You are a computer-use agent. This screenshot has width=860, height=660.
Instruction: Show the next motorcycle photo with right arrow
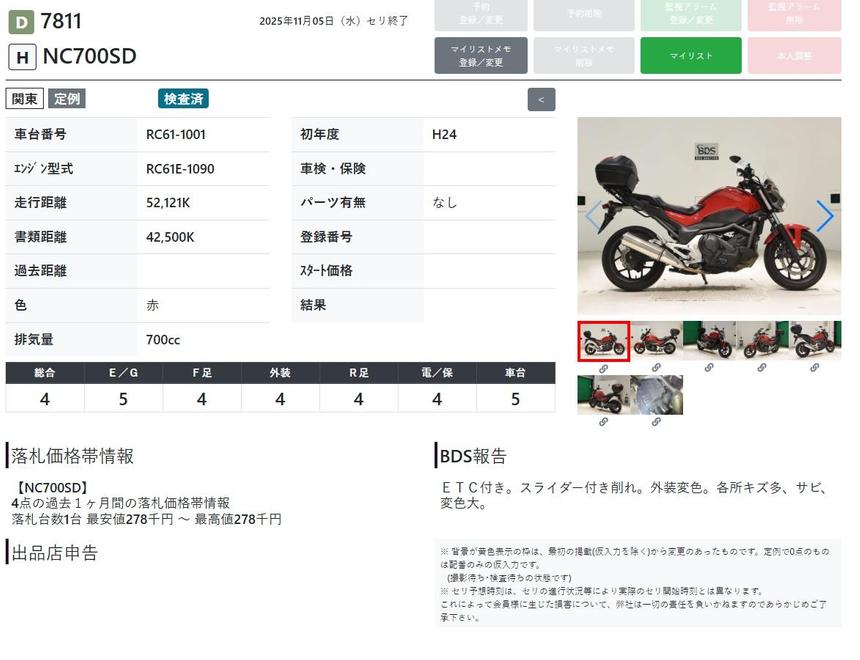pyautogui.click(x=824, y=216)
